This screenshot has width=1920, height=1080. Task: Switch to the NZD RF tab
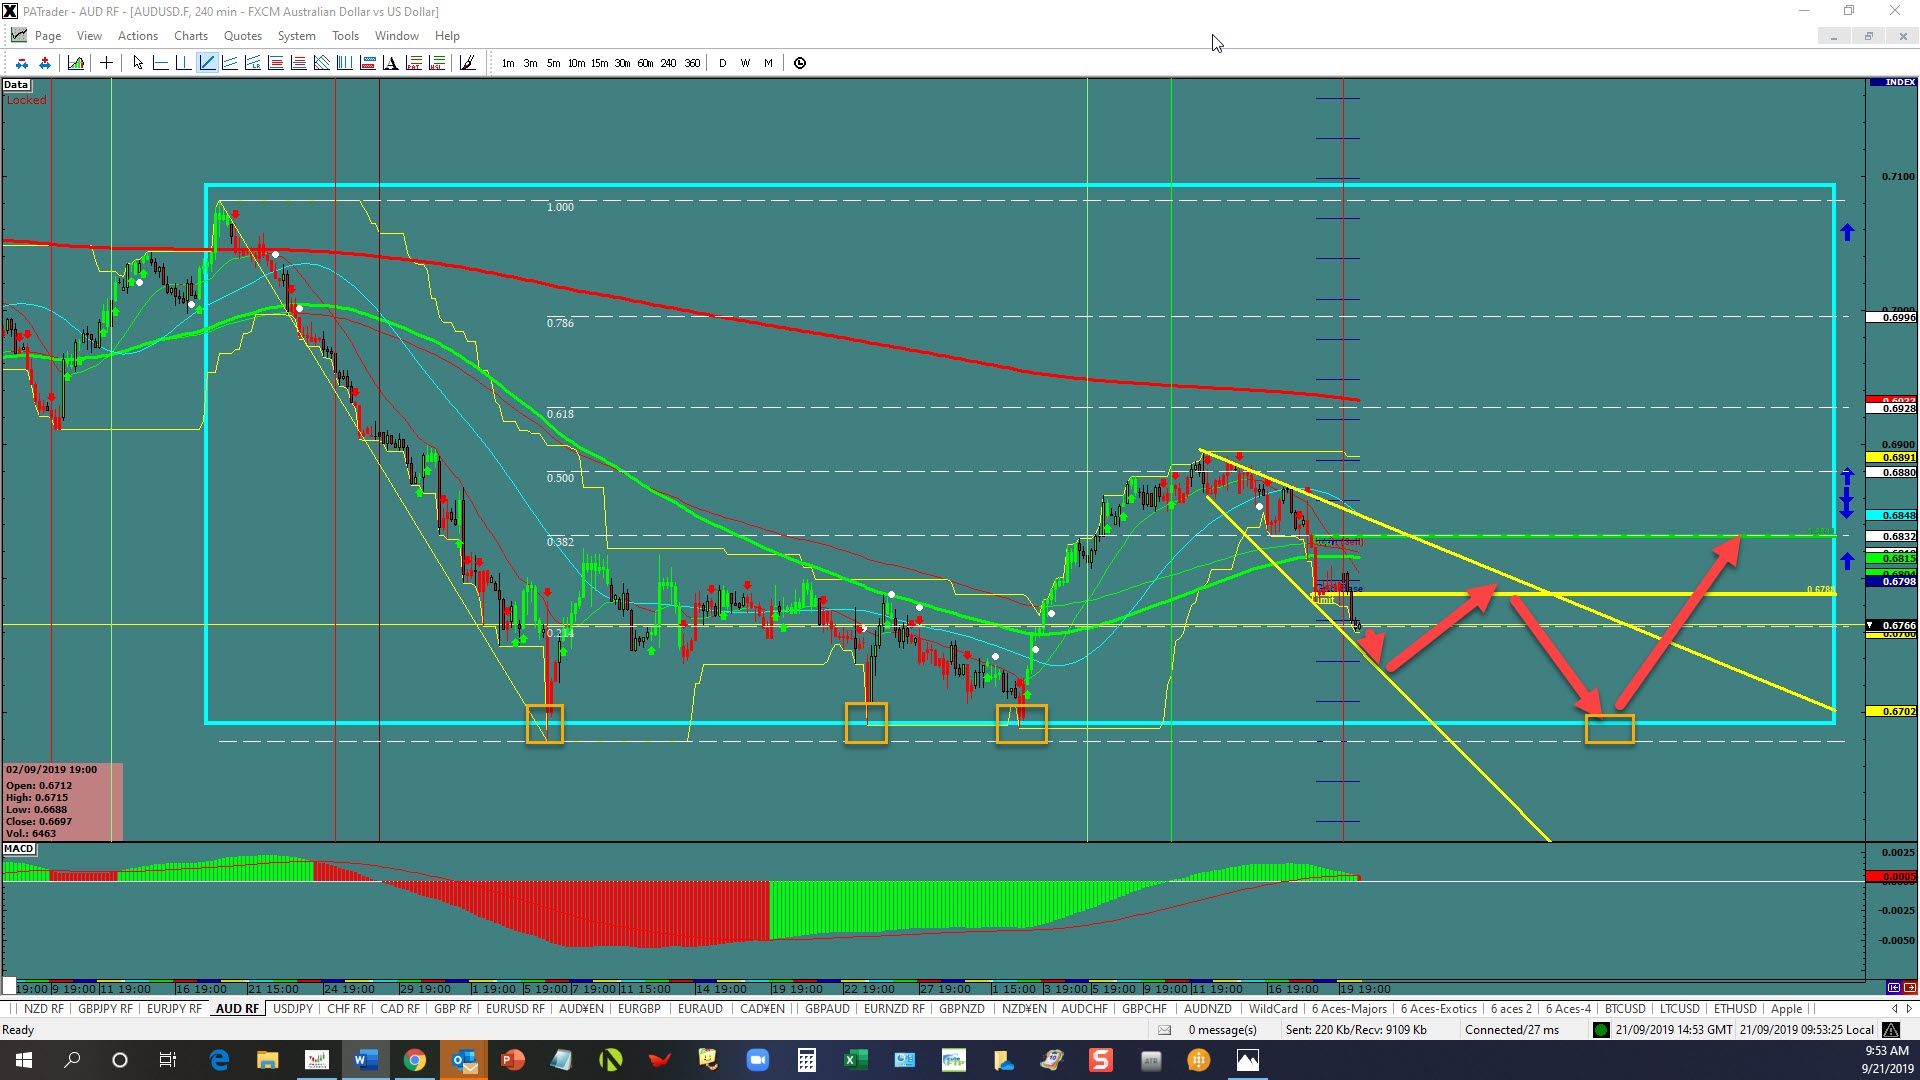(x=43, y=1009)
